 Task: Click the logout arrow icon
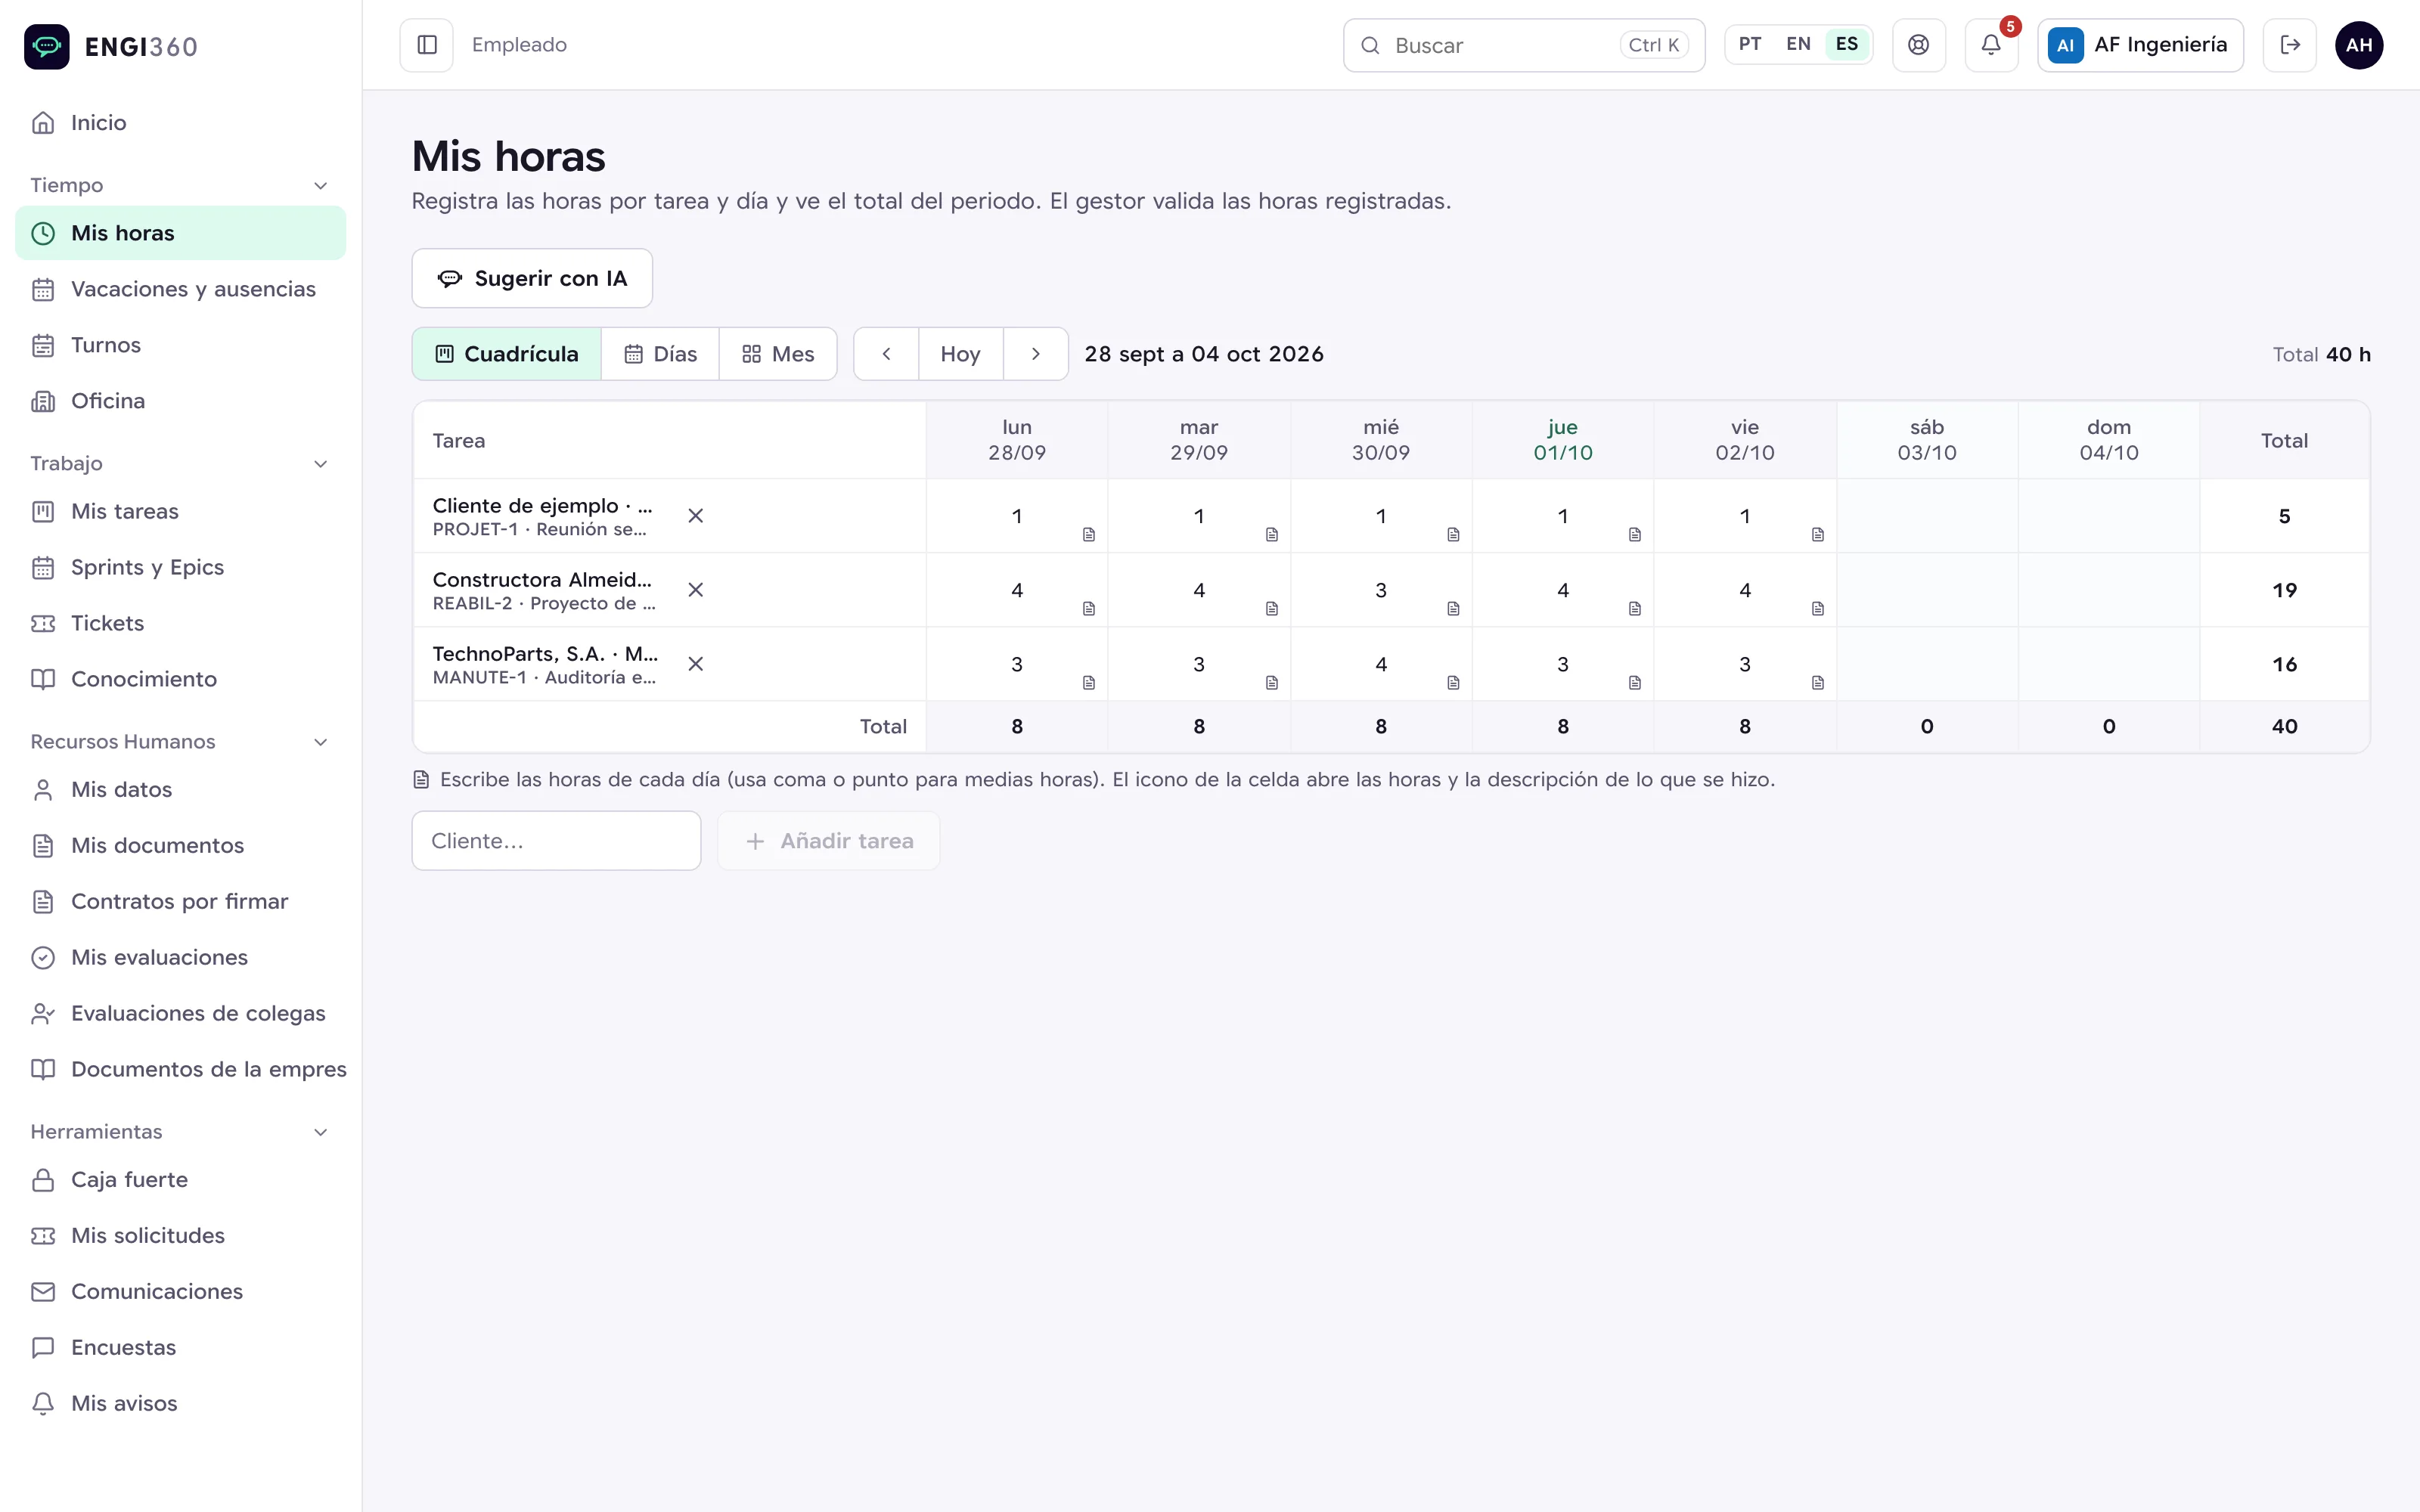click(2289, 45)
